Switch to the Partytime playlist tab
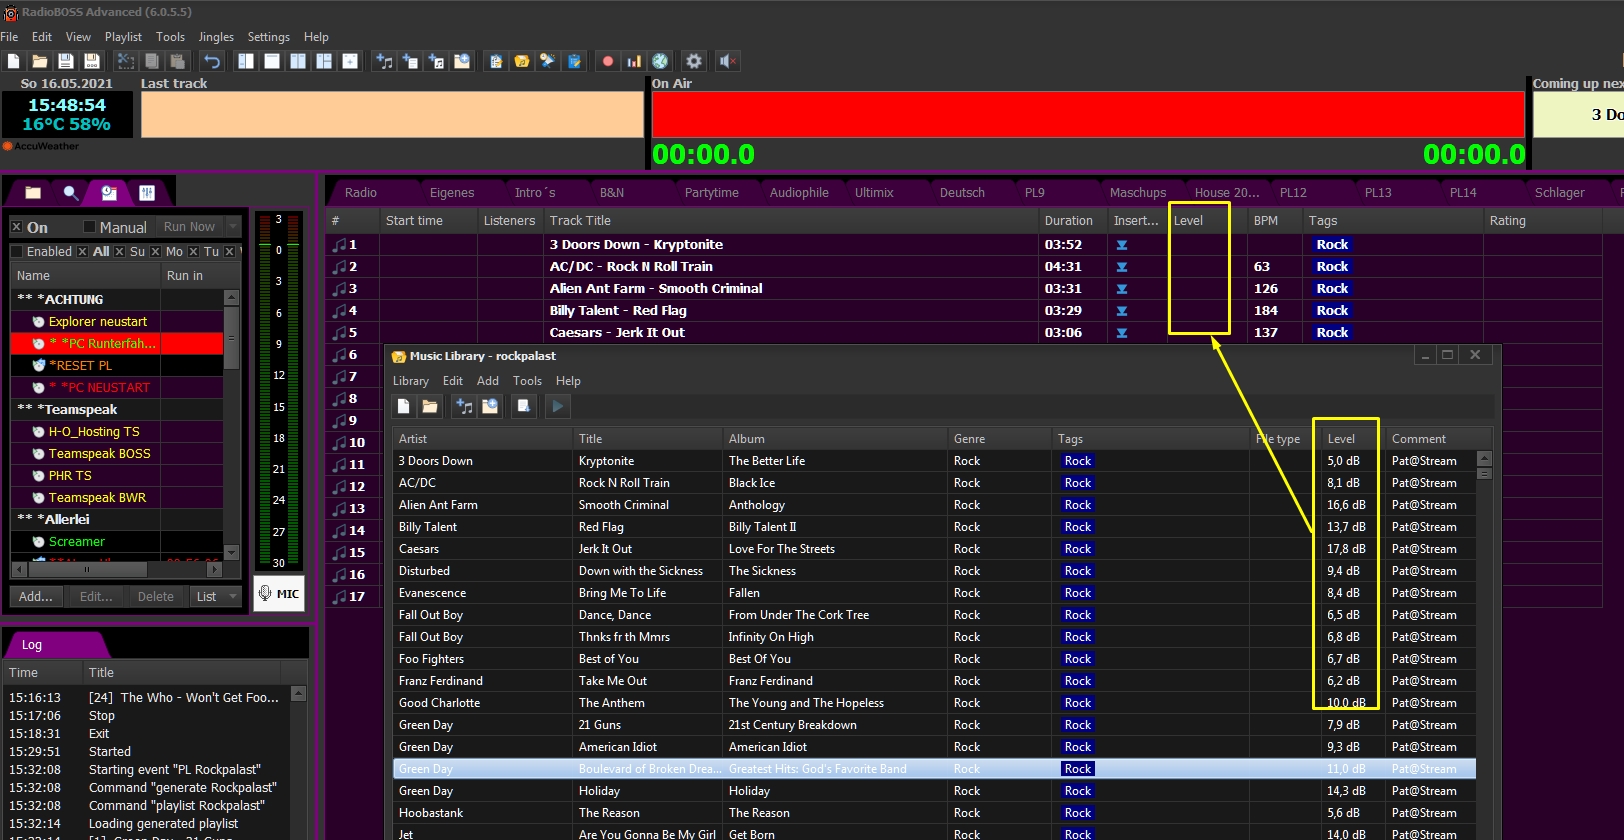 [712, 192]
